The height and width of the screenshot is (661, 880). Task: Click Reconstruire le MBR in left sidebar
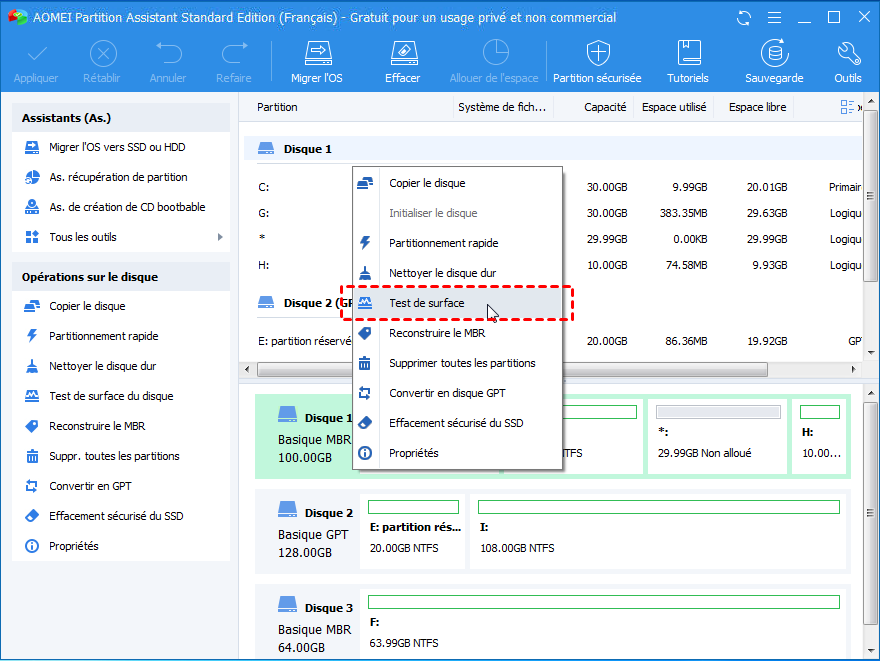click(x=97, y=426)
